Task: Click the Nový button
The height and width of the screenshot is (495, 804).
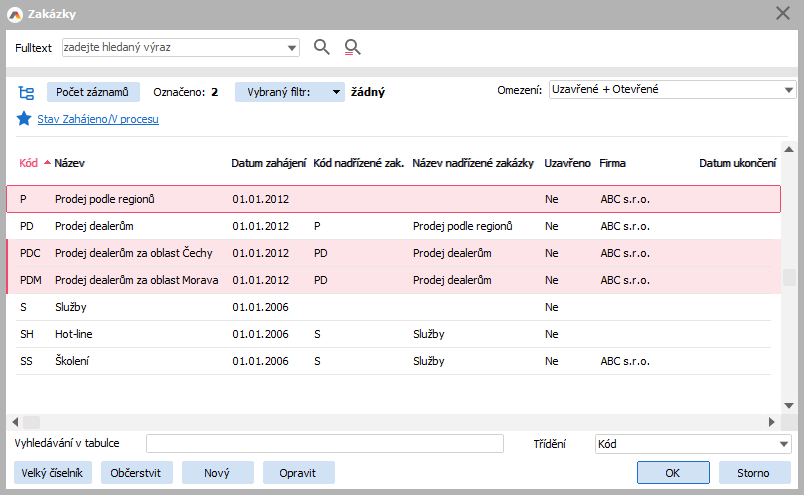Action: tap(217, 473)
